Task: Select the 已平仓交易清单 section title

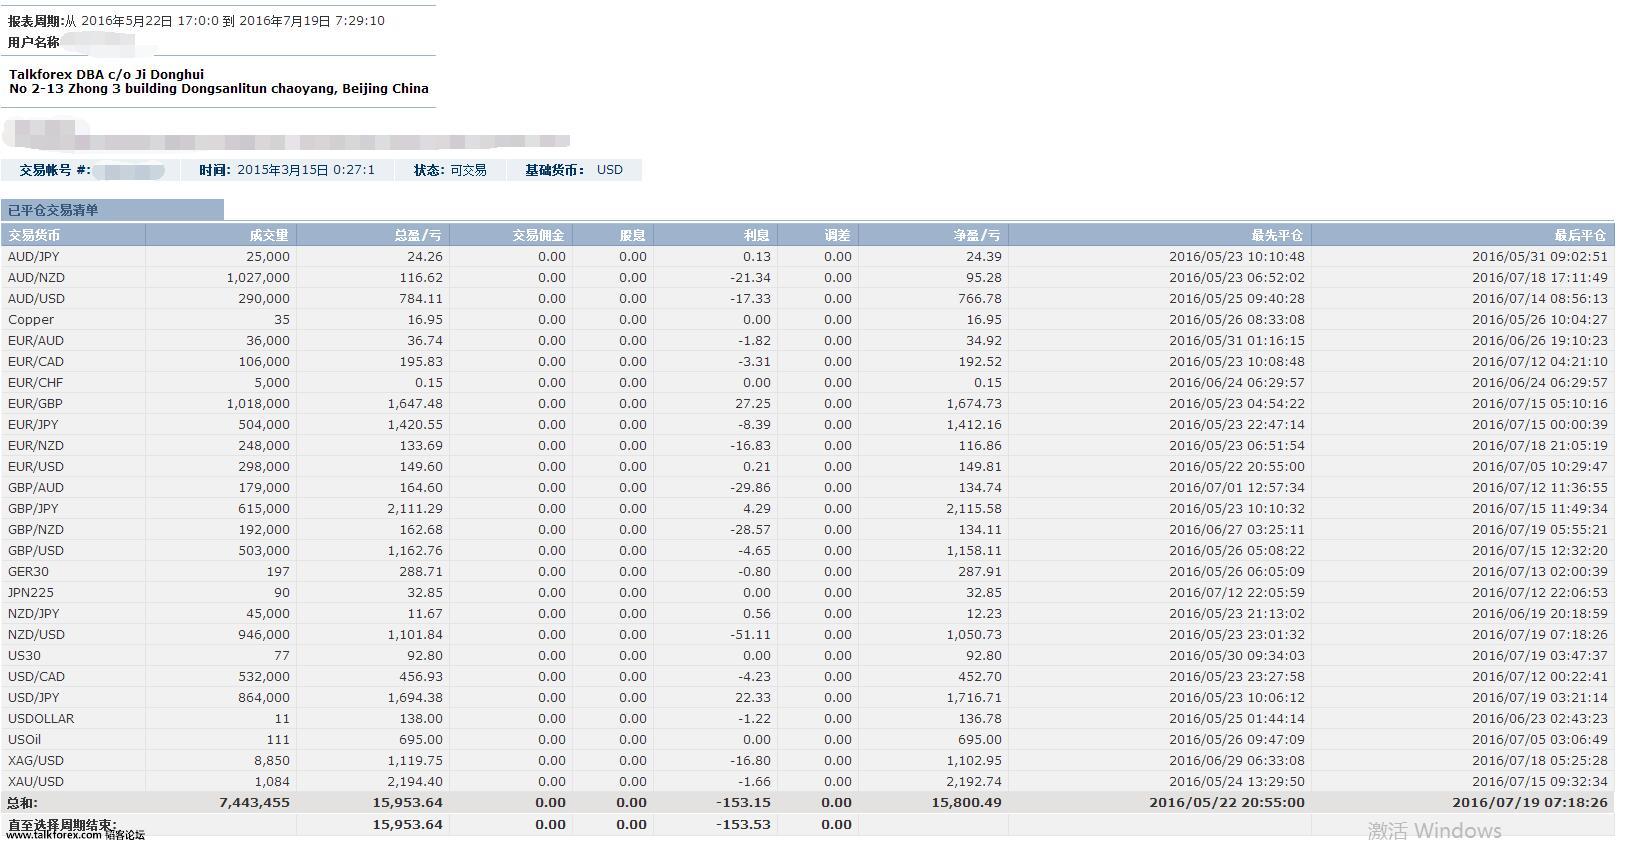Action: [53, 210]
